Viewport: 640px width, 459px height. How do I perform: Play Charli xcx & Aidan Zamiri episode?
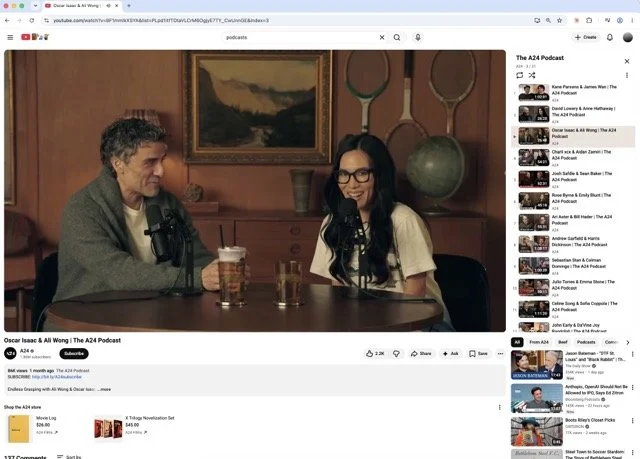click(574, 157)
